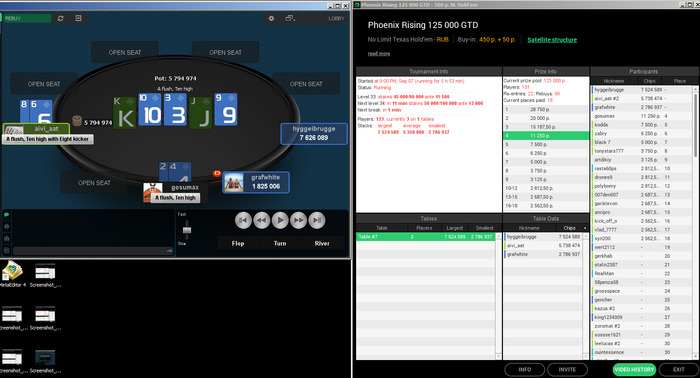
Task: Select the Table #7 row
Action: pyautogui.click(x=425, y=237)
